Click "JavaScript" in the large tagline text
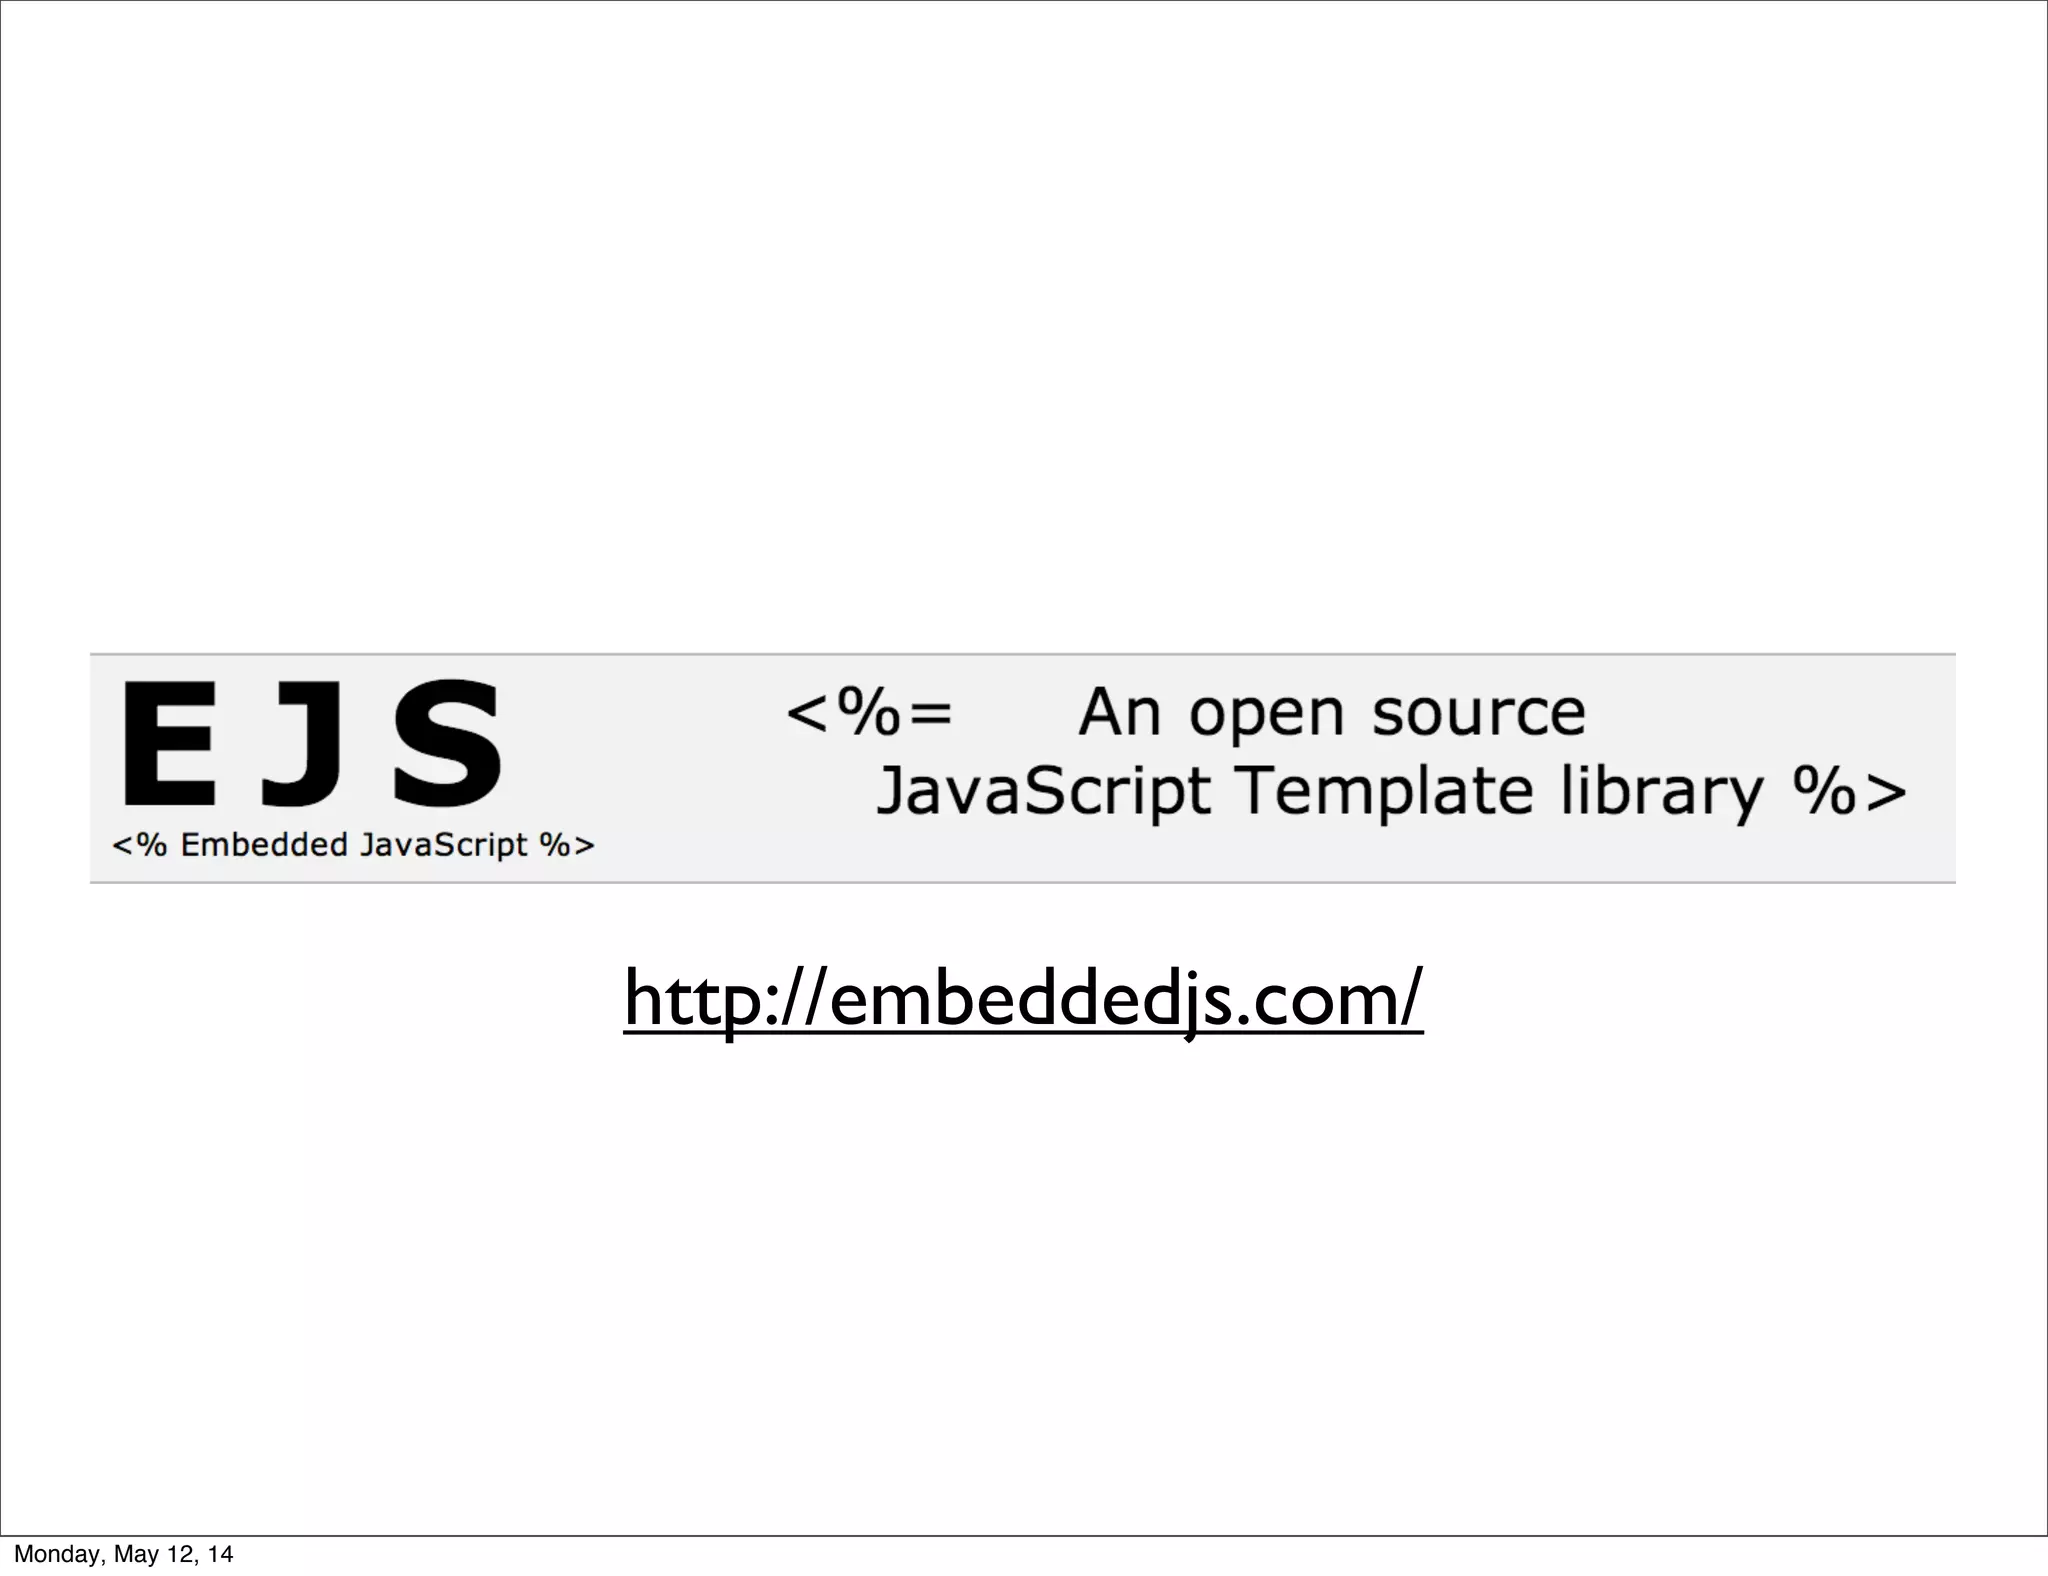The width and height of the screenshot is (2048, 1576). (x=1043, y=794)
